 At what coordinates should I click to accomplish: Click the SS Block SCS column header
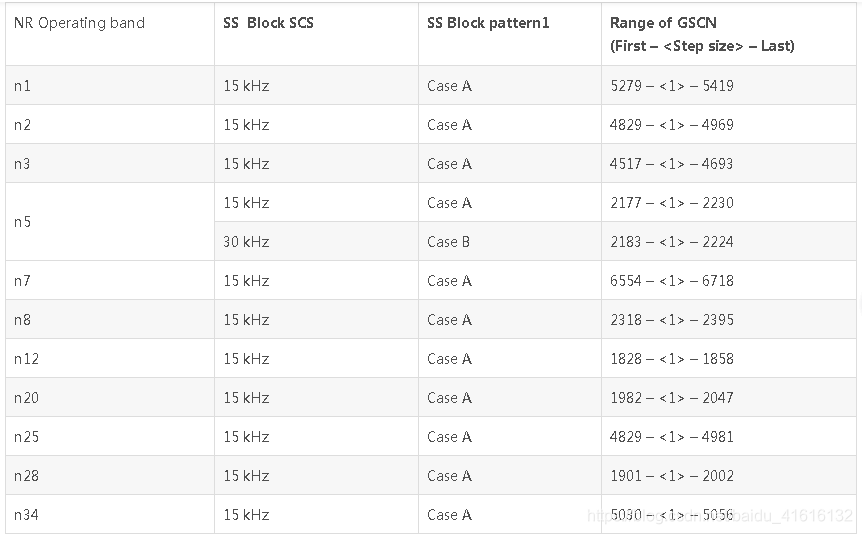coord(268,23)
